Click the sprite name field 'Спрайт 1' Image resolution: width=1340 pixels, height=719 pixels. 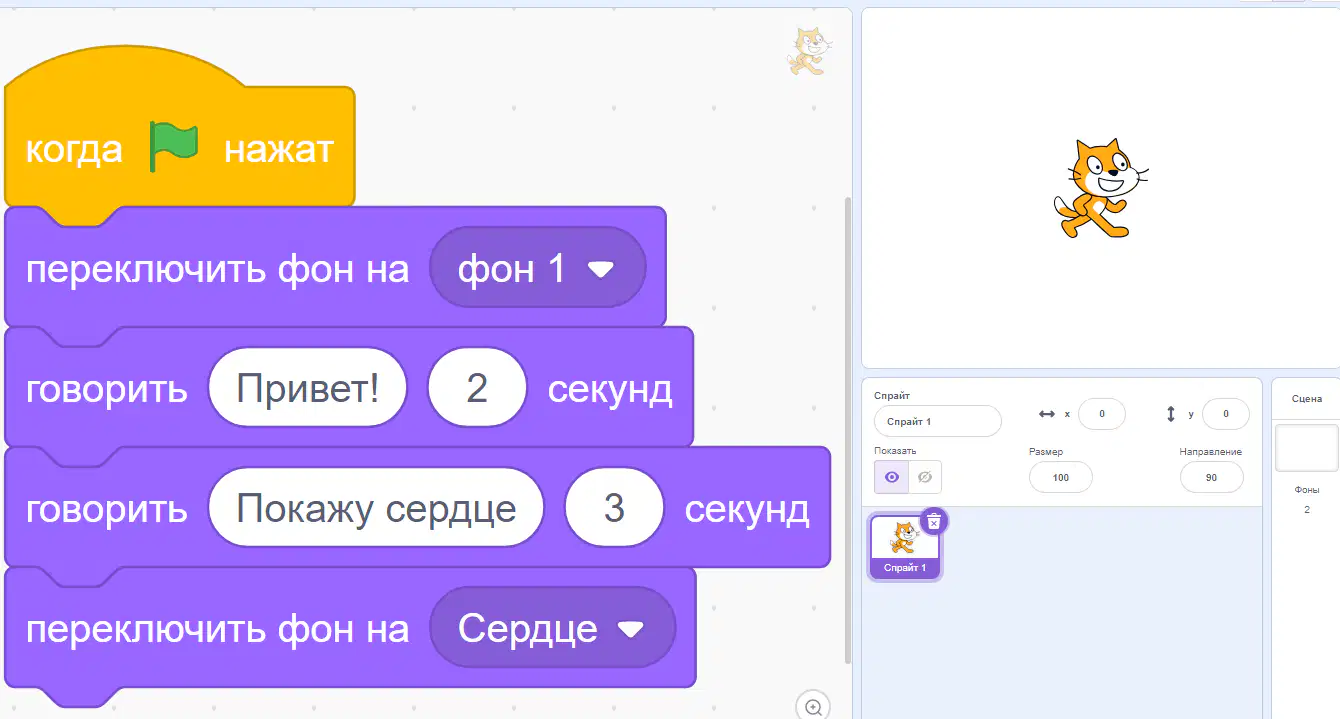click(937, 421)
